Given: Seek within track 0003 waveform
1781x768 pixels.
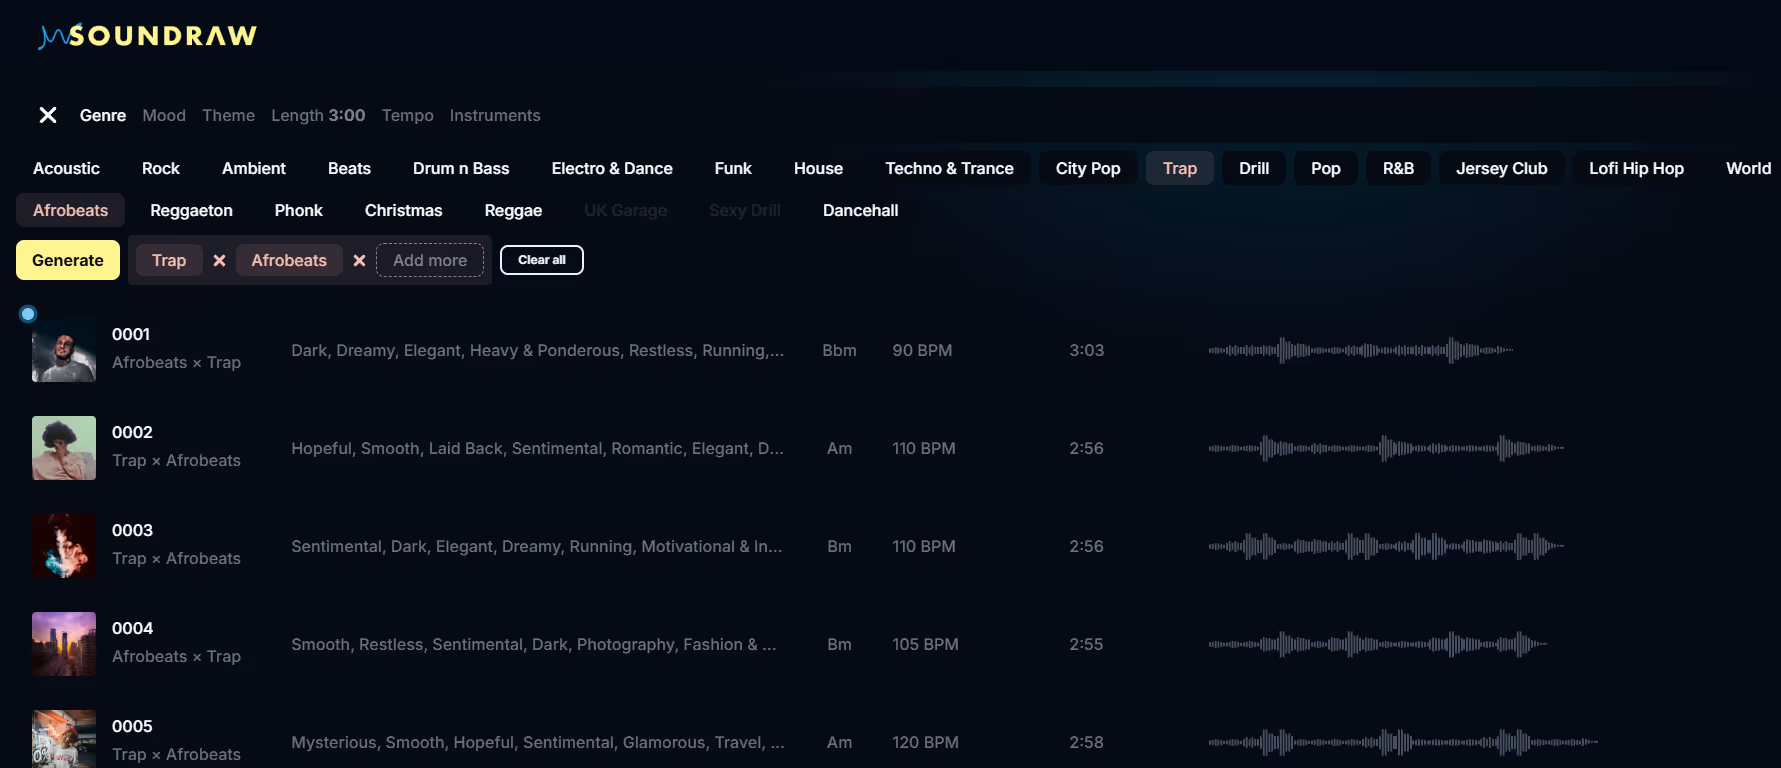Looking at the screenshot, I should [x=1386, y=546].
